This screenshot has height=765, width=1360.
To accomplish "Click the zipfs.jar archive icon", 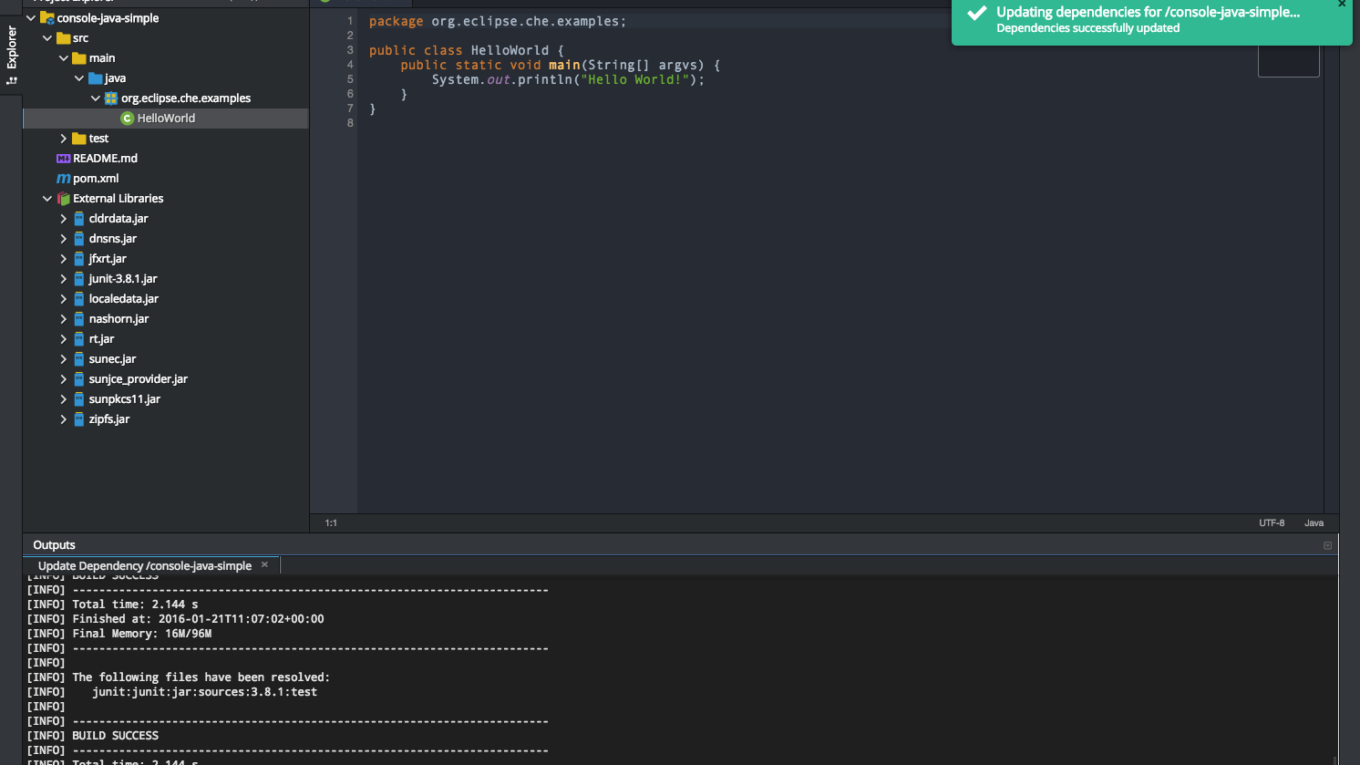I will tap(79, 419).
